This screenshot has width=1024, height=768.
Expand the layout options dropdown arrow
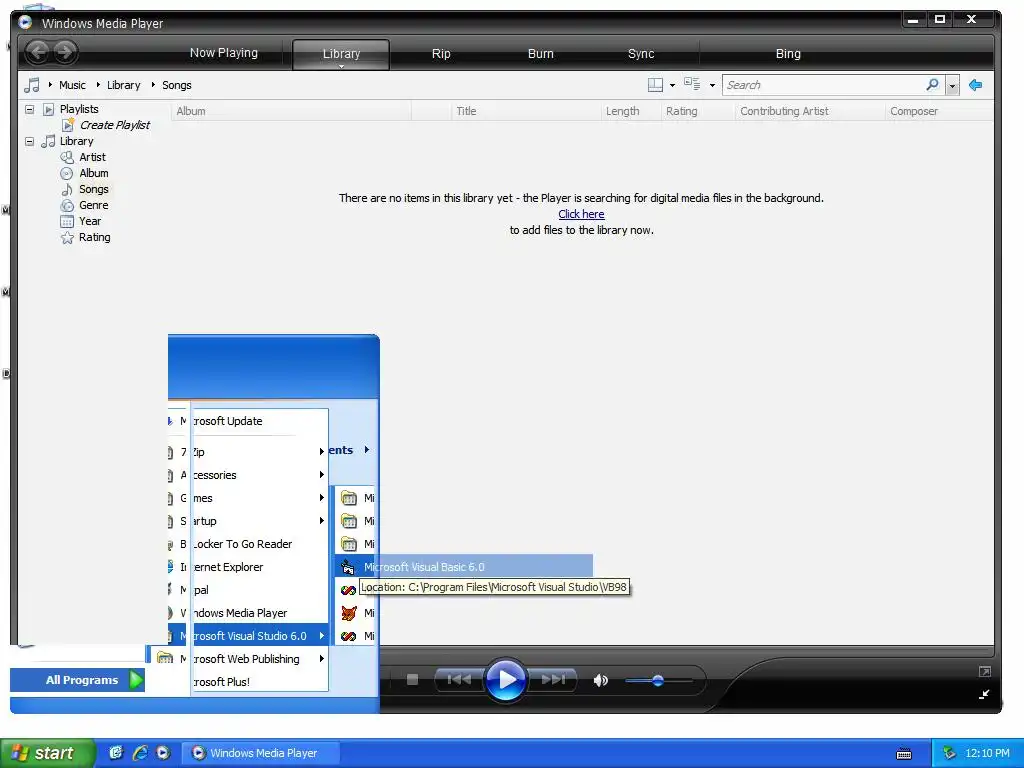point(672,86)
